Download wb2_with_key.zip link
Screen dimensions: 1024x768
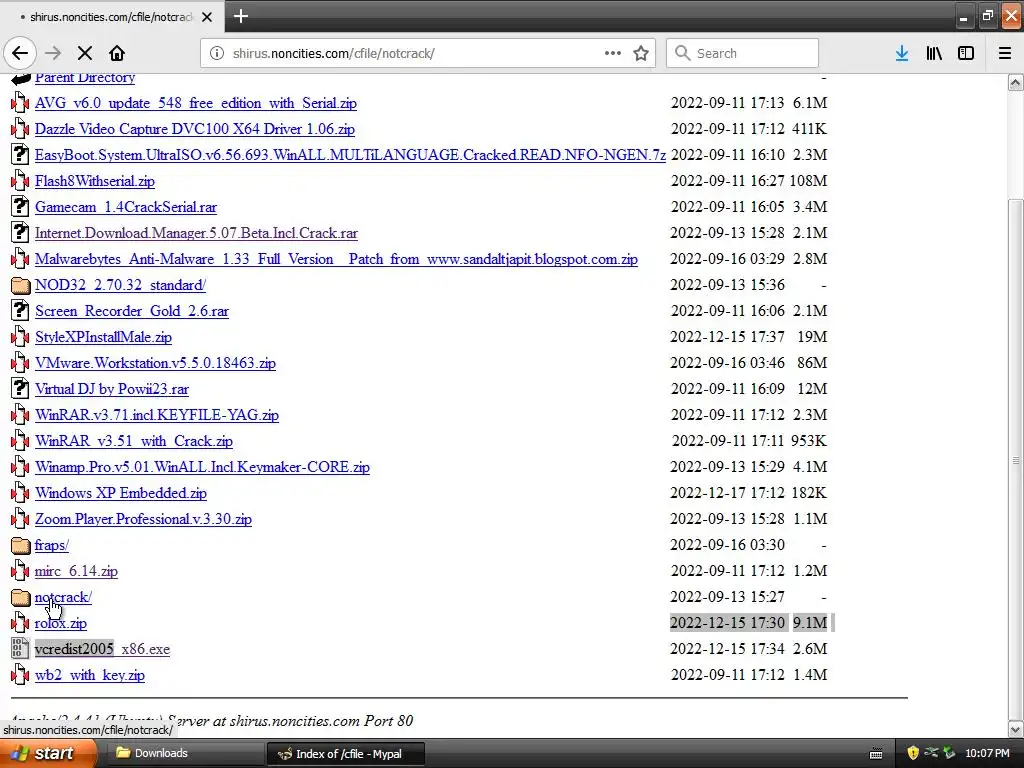coord(90,675)
